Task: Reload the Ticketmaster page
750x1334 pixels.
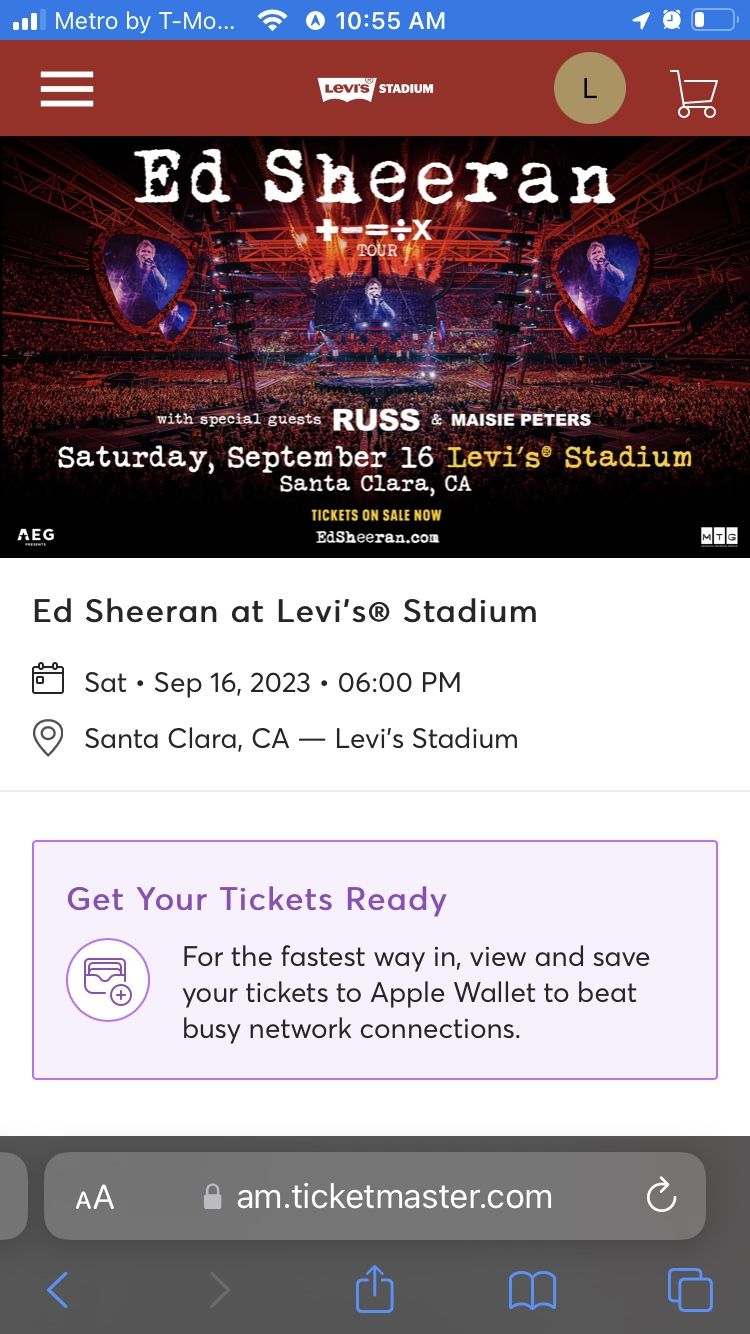Action: click(661, 1196)
